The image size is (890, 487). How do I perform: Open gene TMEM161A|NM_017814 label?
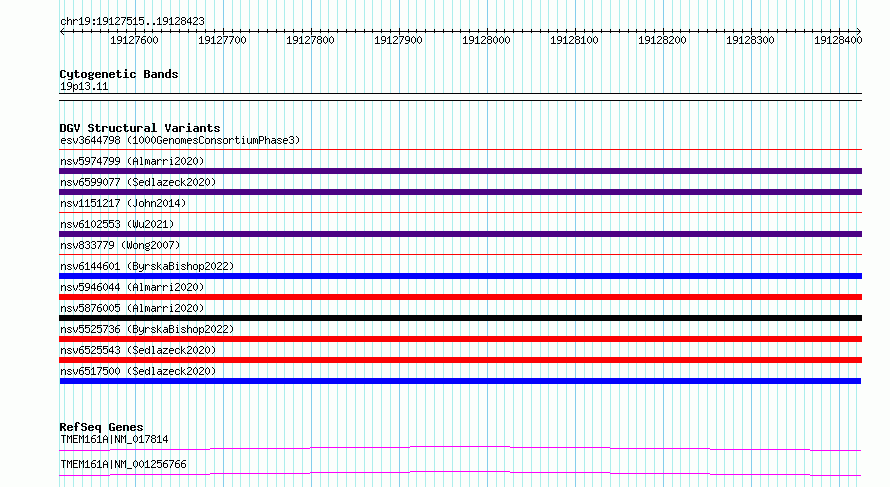pyautogui.click(x=114, y=439)
